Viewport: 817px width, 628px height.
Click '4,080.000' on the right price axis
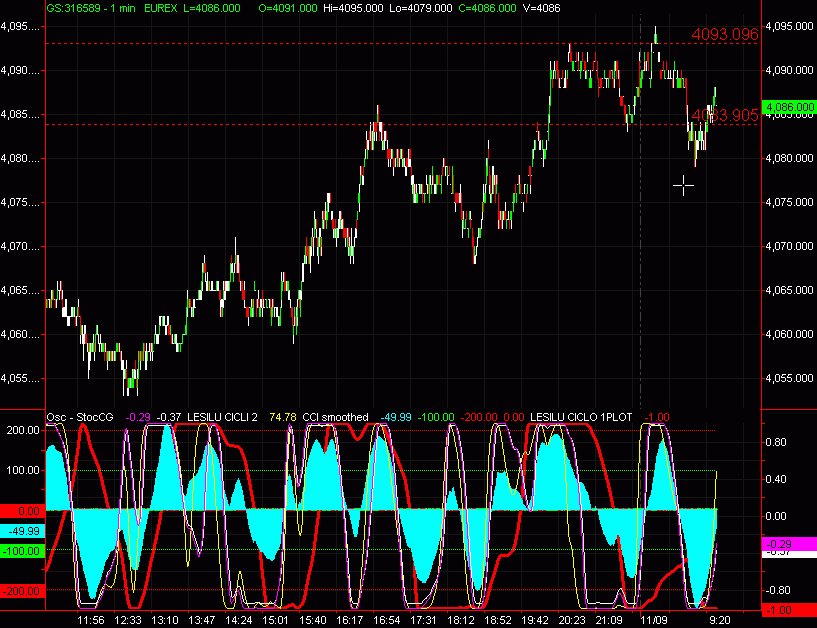click(x=789, y=158)
